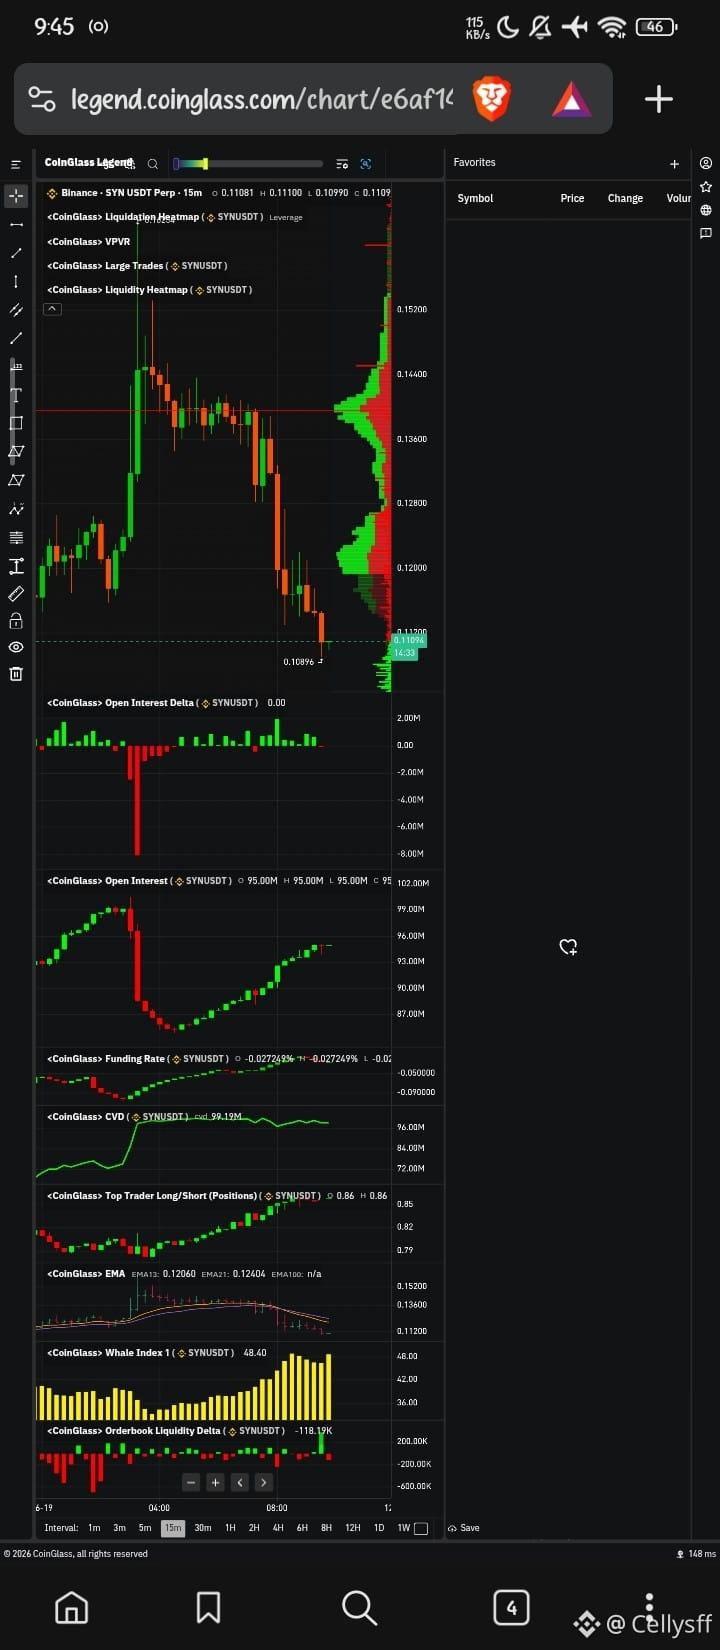Open the message icon in right sidebar

point(706,233)
